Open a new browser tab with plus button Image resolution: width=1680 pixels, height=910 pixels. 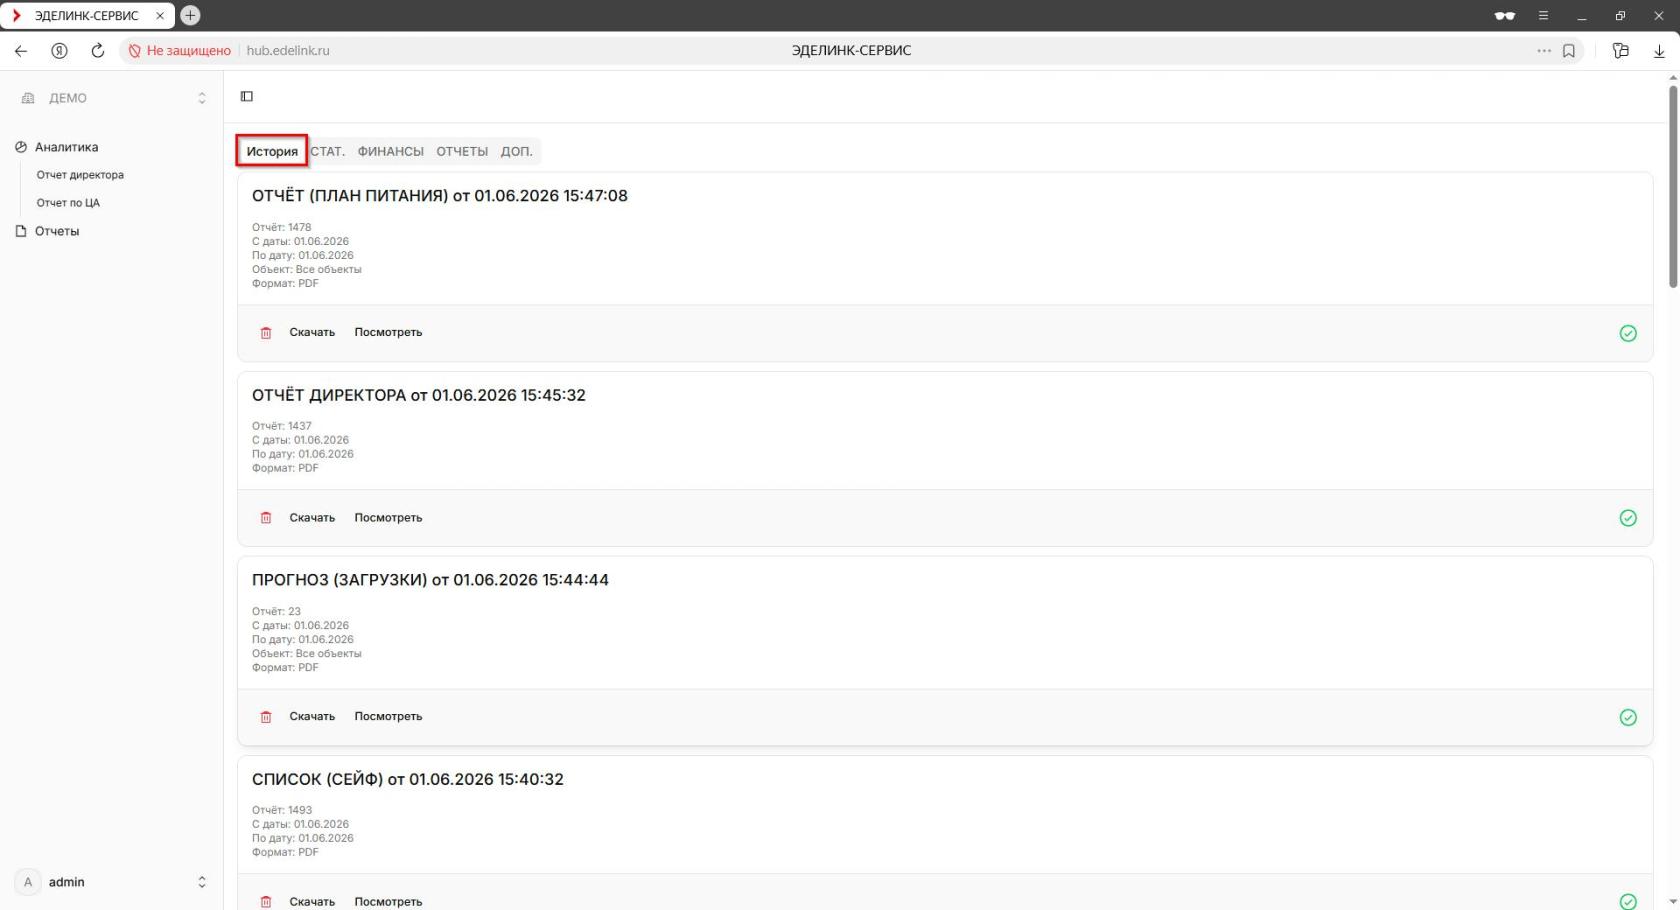(190, 15)
